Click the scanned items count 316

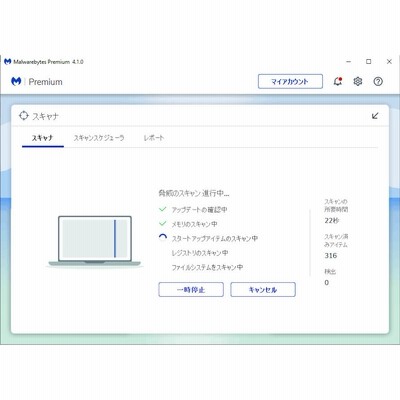331,256
